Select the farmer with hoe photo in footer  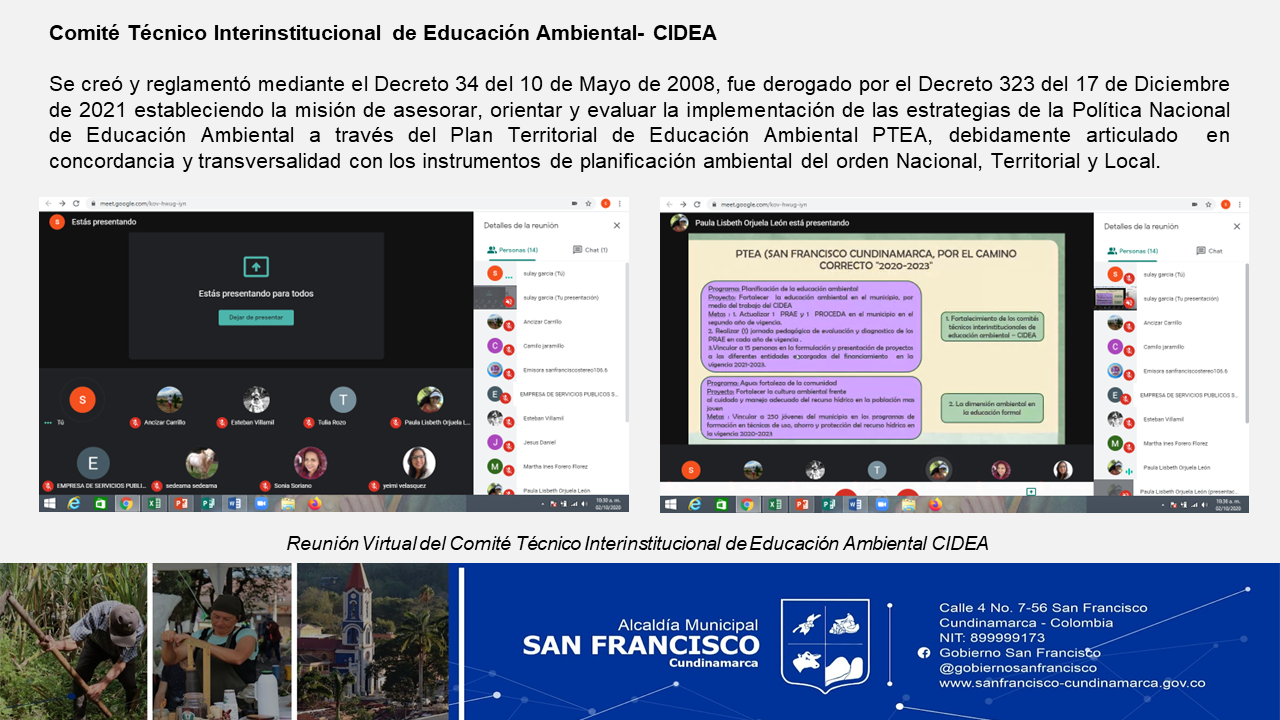point(73,641)
